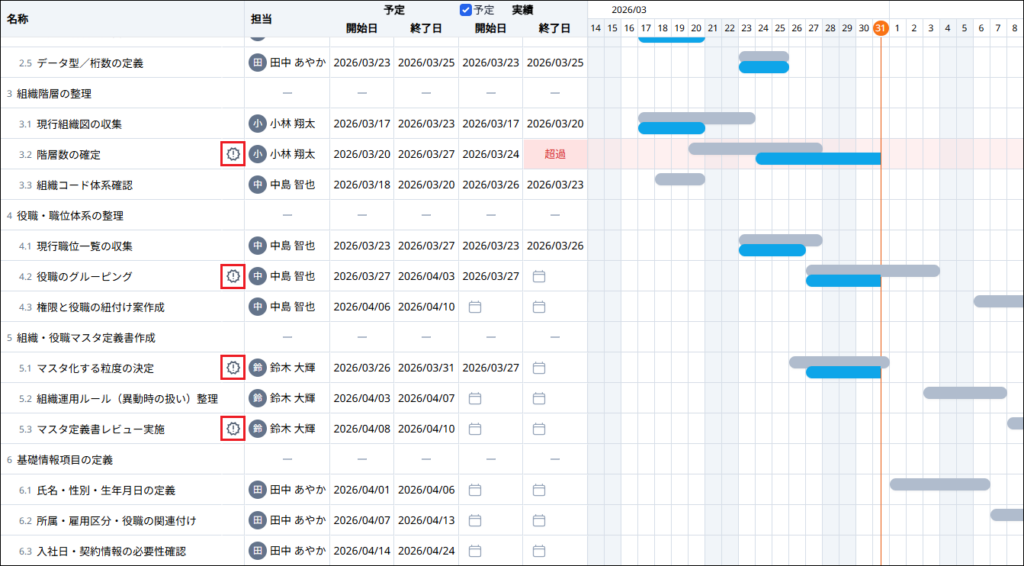The image size is (1024, 566).
Task: Select the 役職・職位体系の整理 group row
Action: tap(70, 215)
